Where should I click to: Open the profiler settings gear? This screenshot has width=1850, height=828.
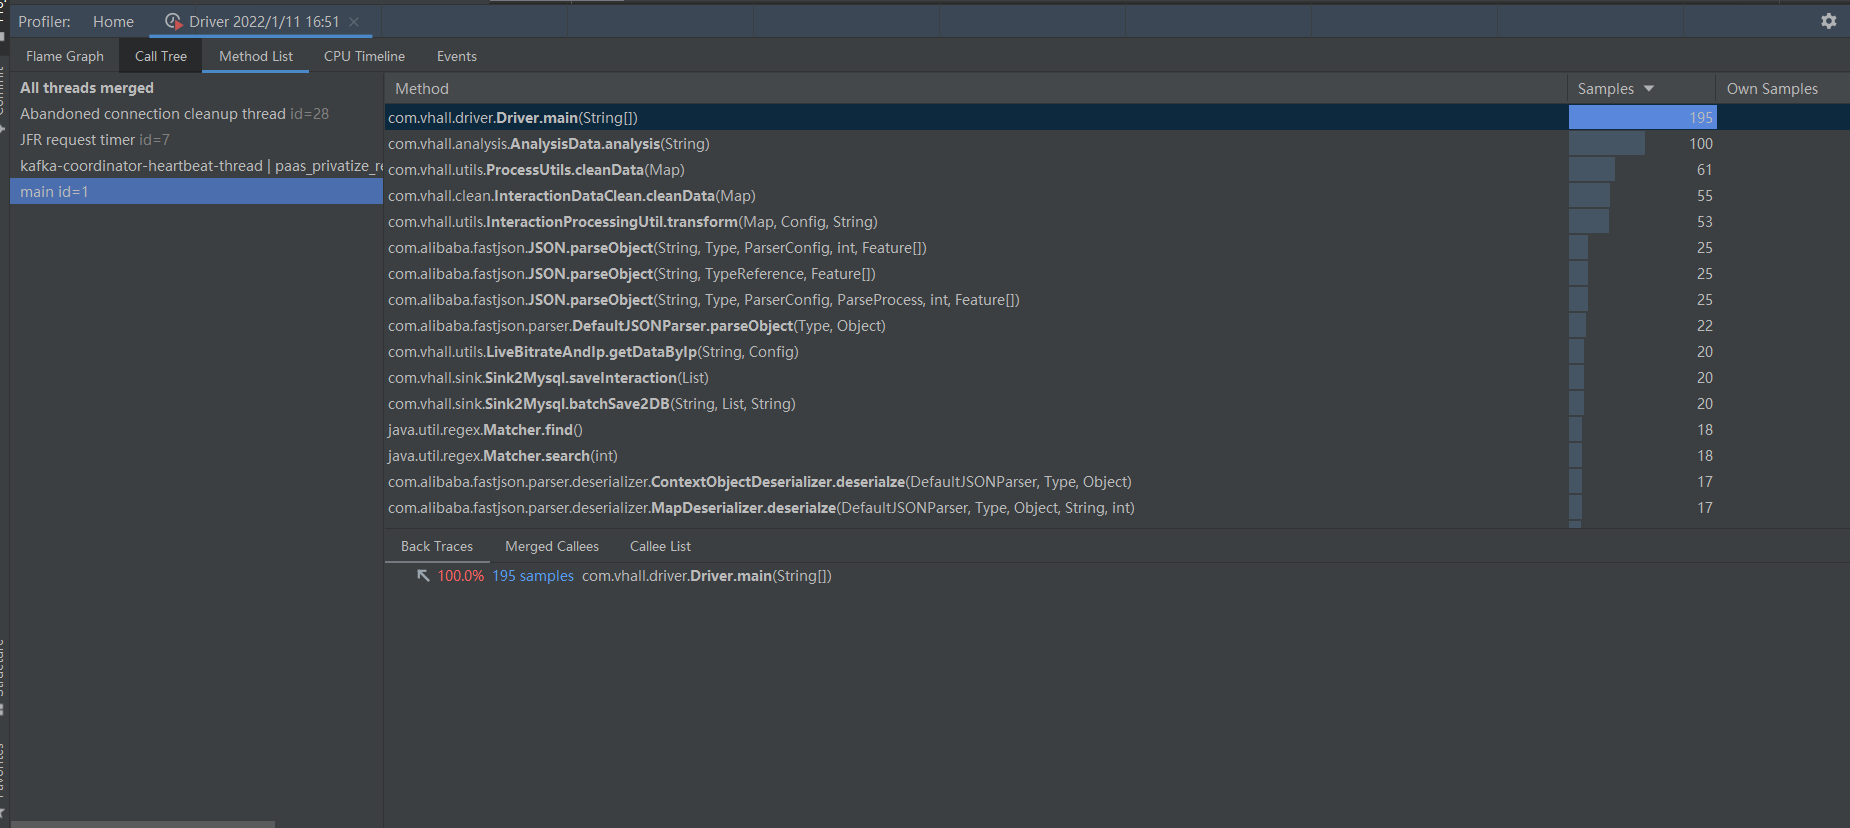click(1828, 21)
